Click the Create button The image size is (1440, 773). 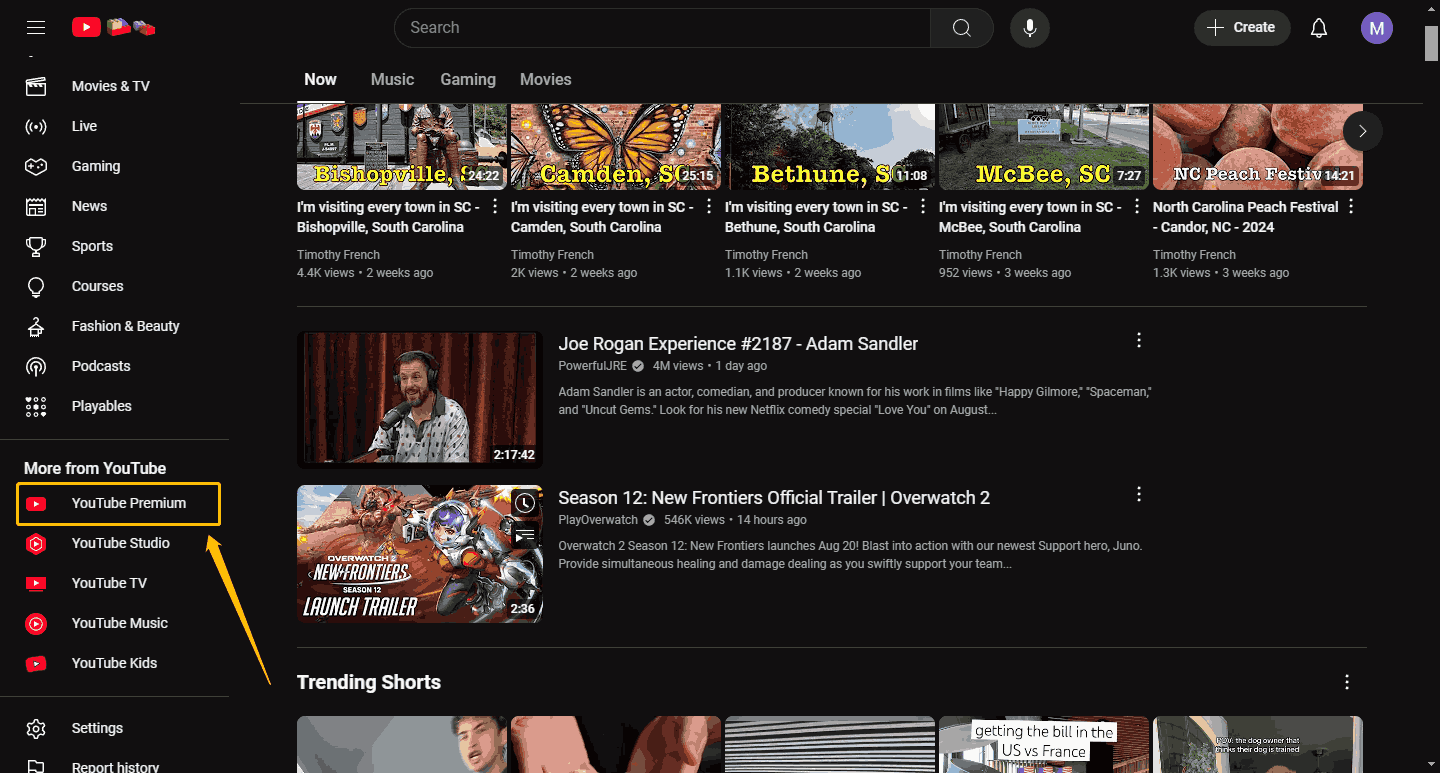1242,28
